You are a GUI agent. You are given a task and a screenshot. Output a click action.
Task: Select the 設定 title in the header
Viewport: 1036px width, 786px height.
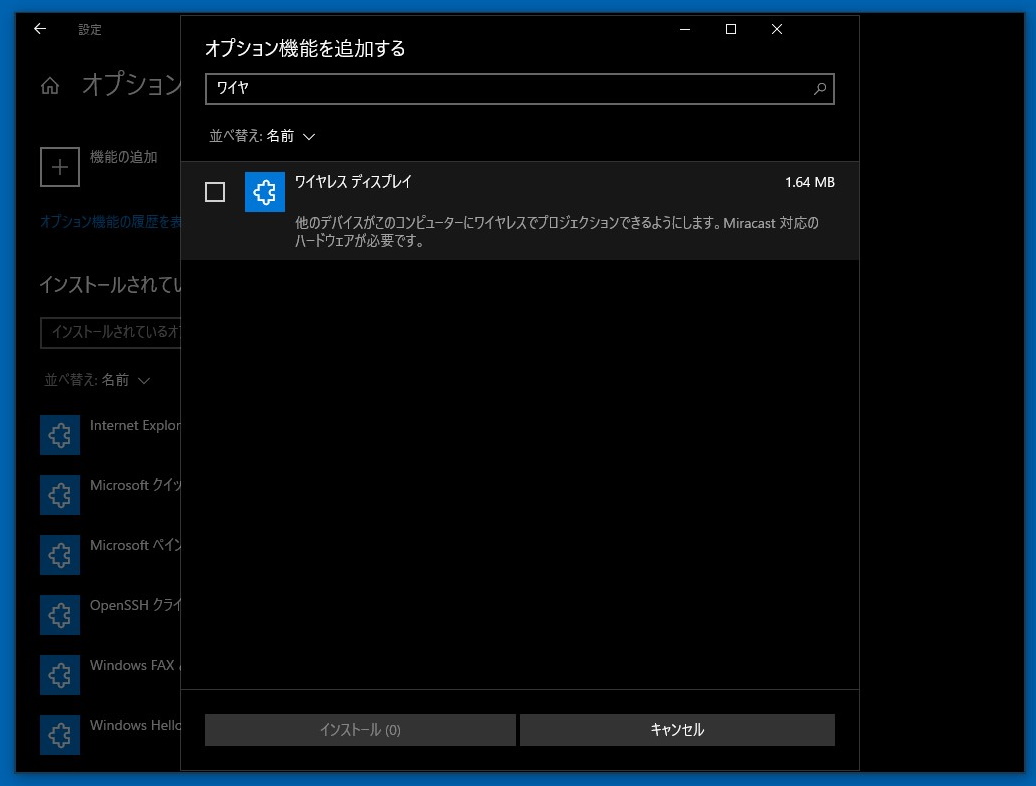pyautogui.click(x=90, y=30)
